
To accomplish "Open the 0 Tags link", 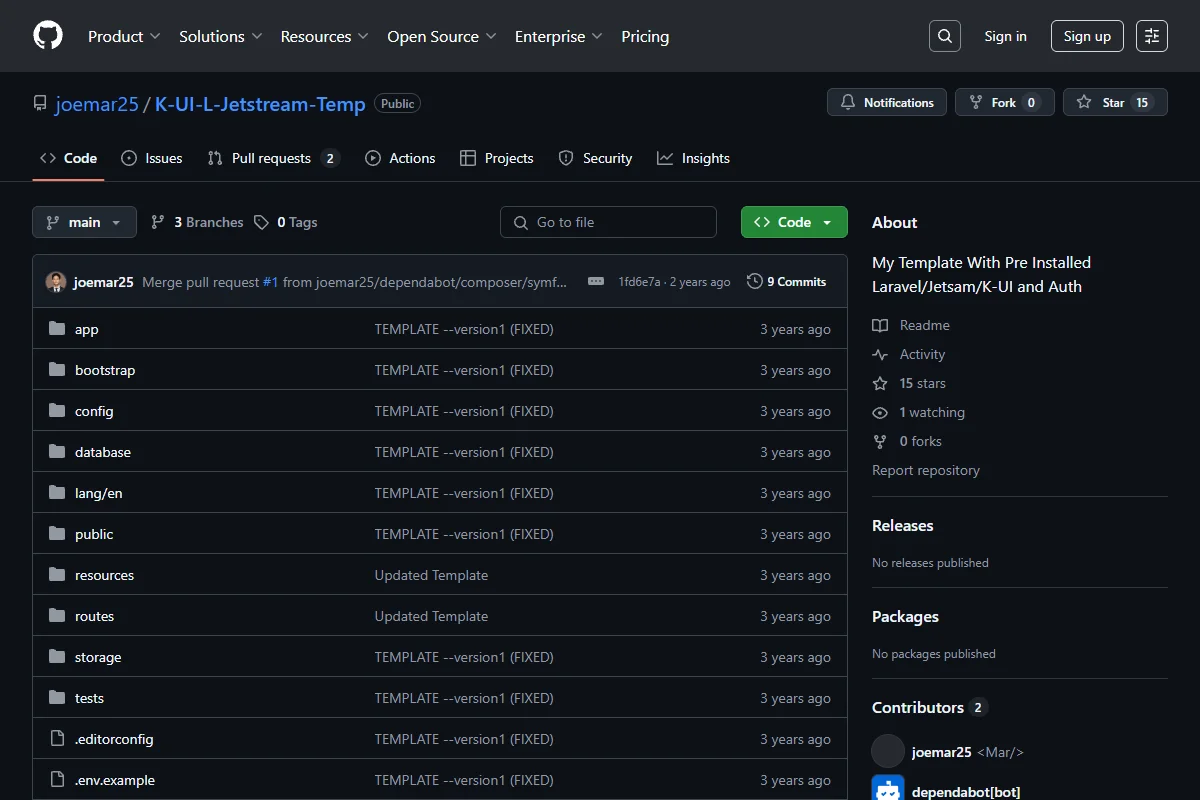I will point(286,222).
